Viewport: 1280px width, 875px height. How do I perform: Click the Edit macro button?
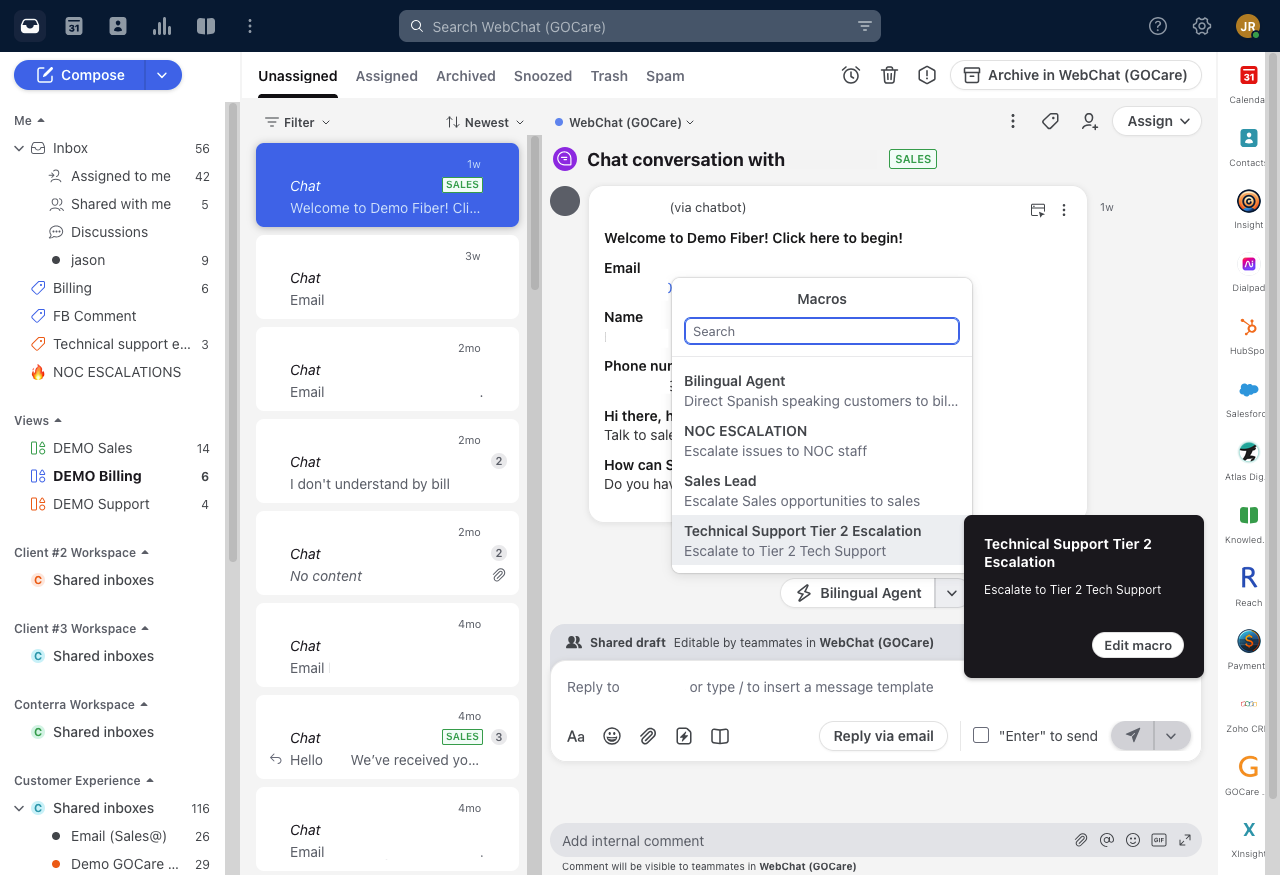1138,645
